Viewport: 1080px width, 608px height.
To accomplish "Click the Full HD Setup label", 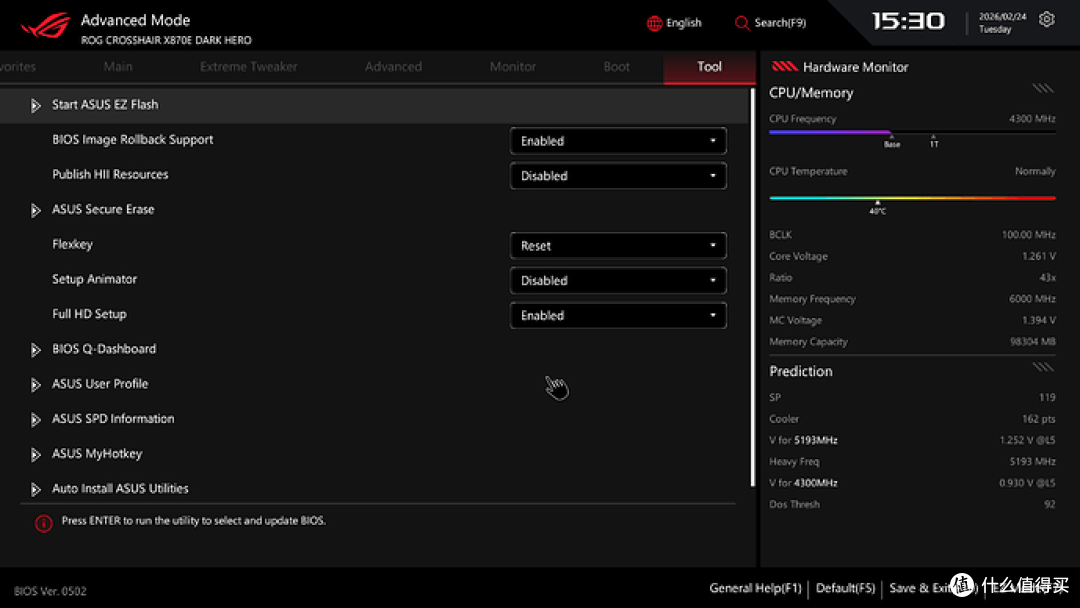I will point(90,314).
